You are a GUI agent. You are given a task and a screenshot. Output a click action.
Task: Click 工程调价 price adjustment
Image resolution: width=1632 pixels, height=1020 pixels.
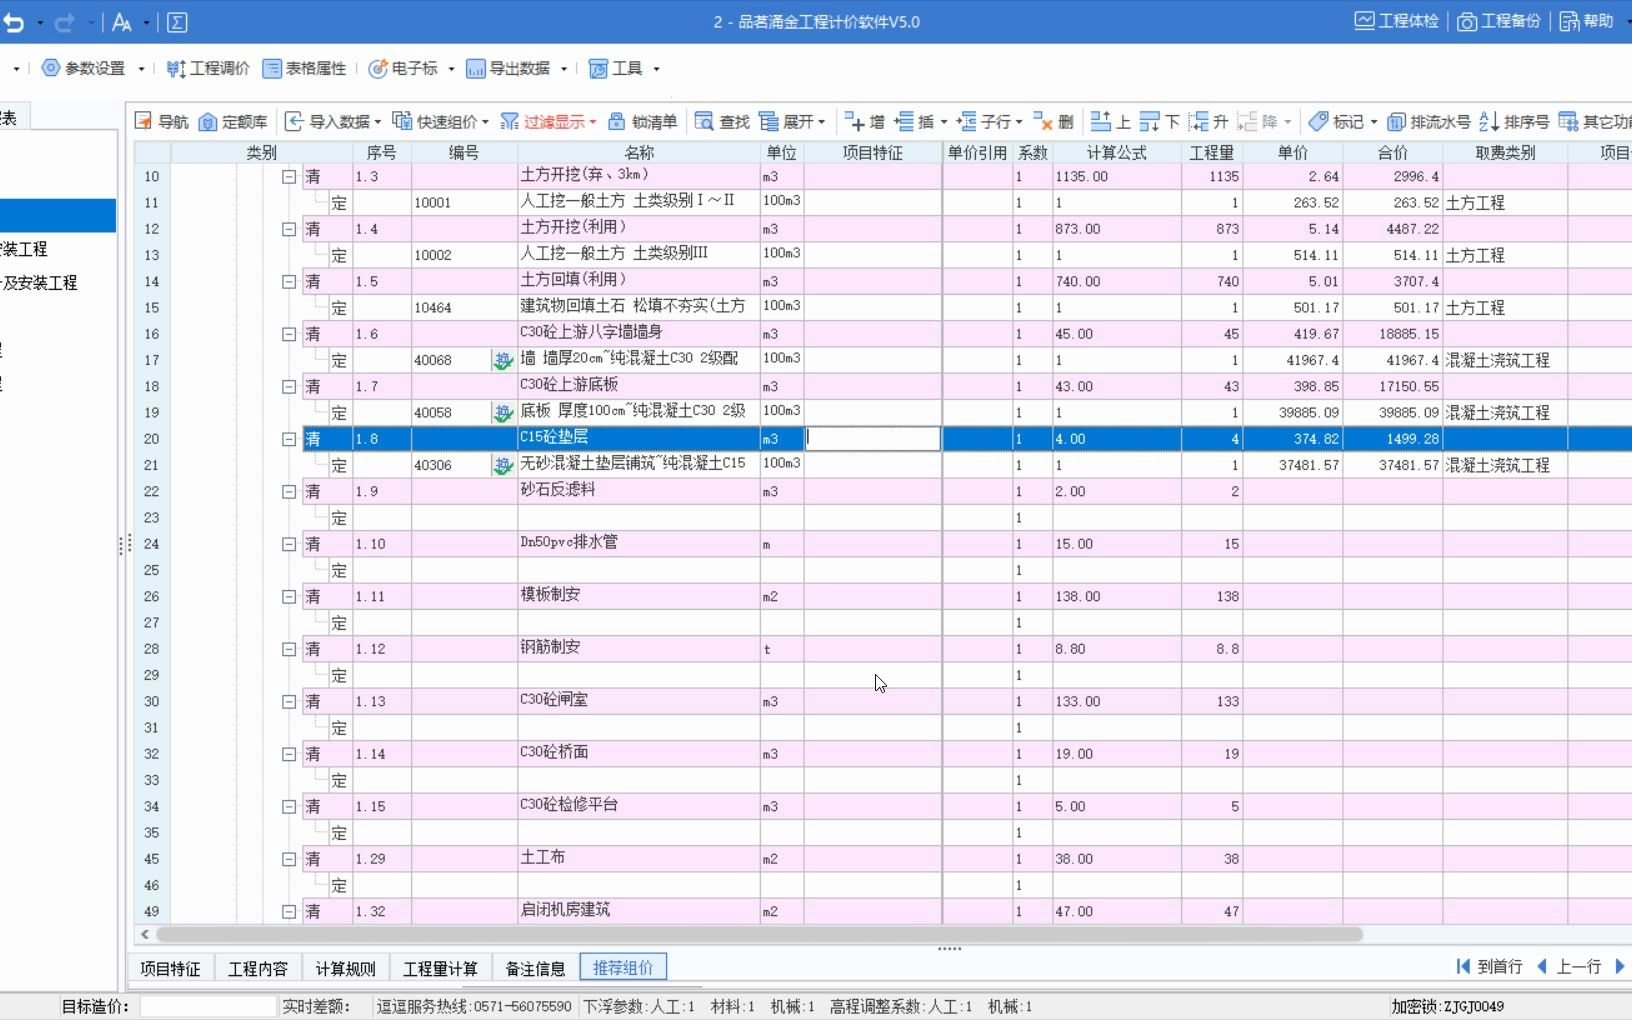tap(208, 68)
